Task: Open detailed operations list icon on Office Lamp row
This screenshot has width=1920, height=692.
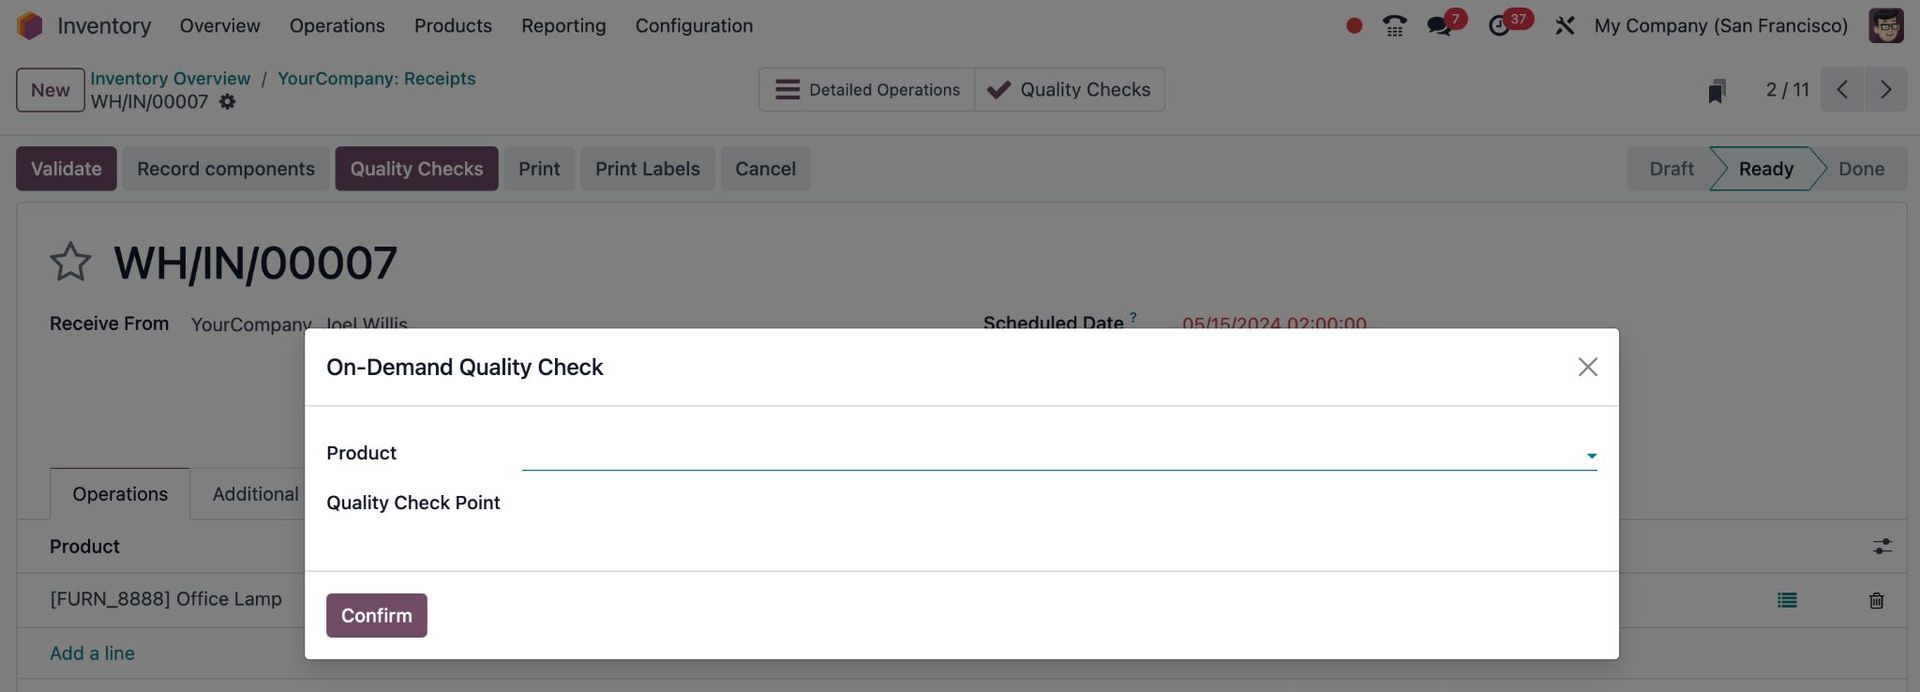Action: [x=1787, y=600]
